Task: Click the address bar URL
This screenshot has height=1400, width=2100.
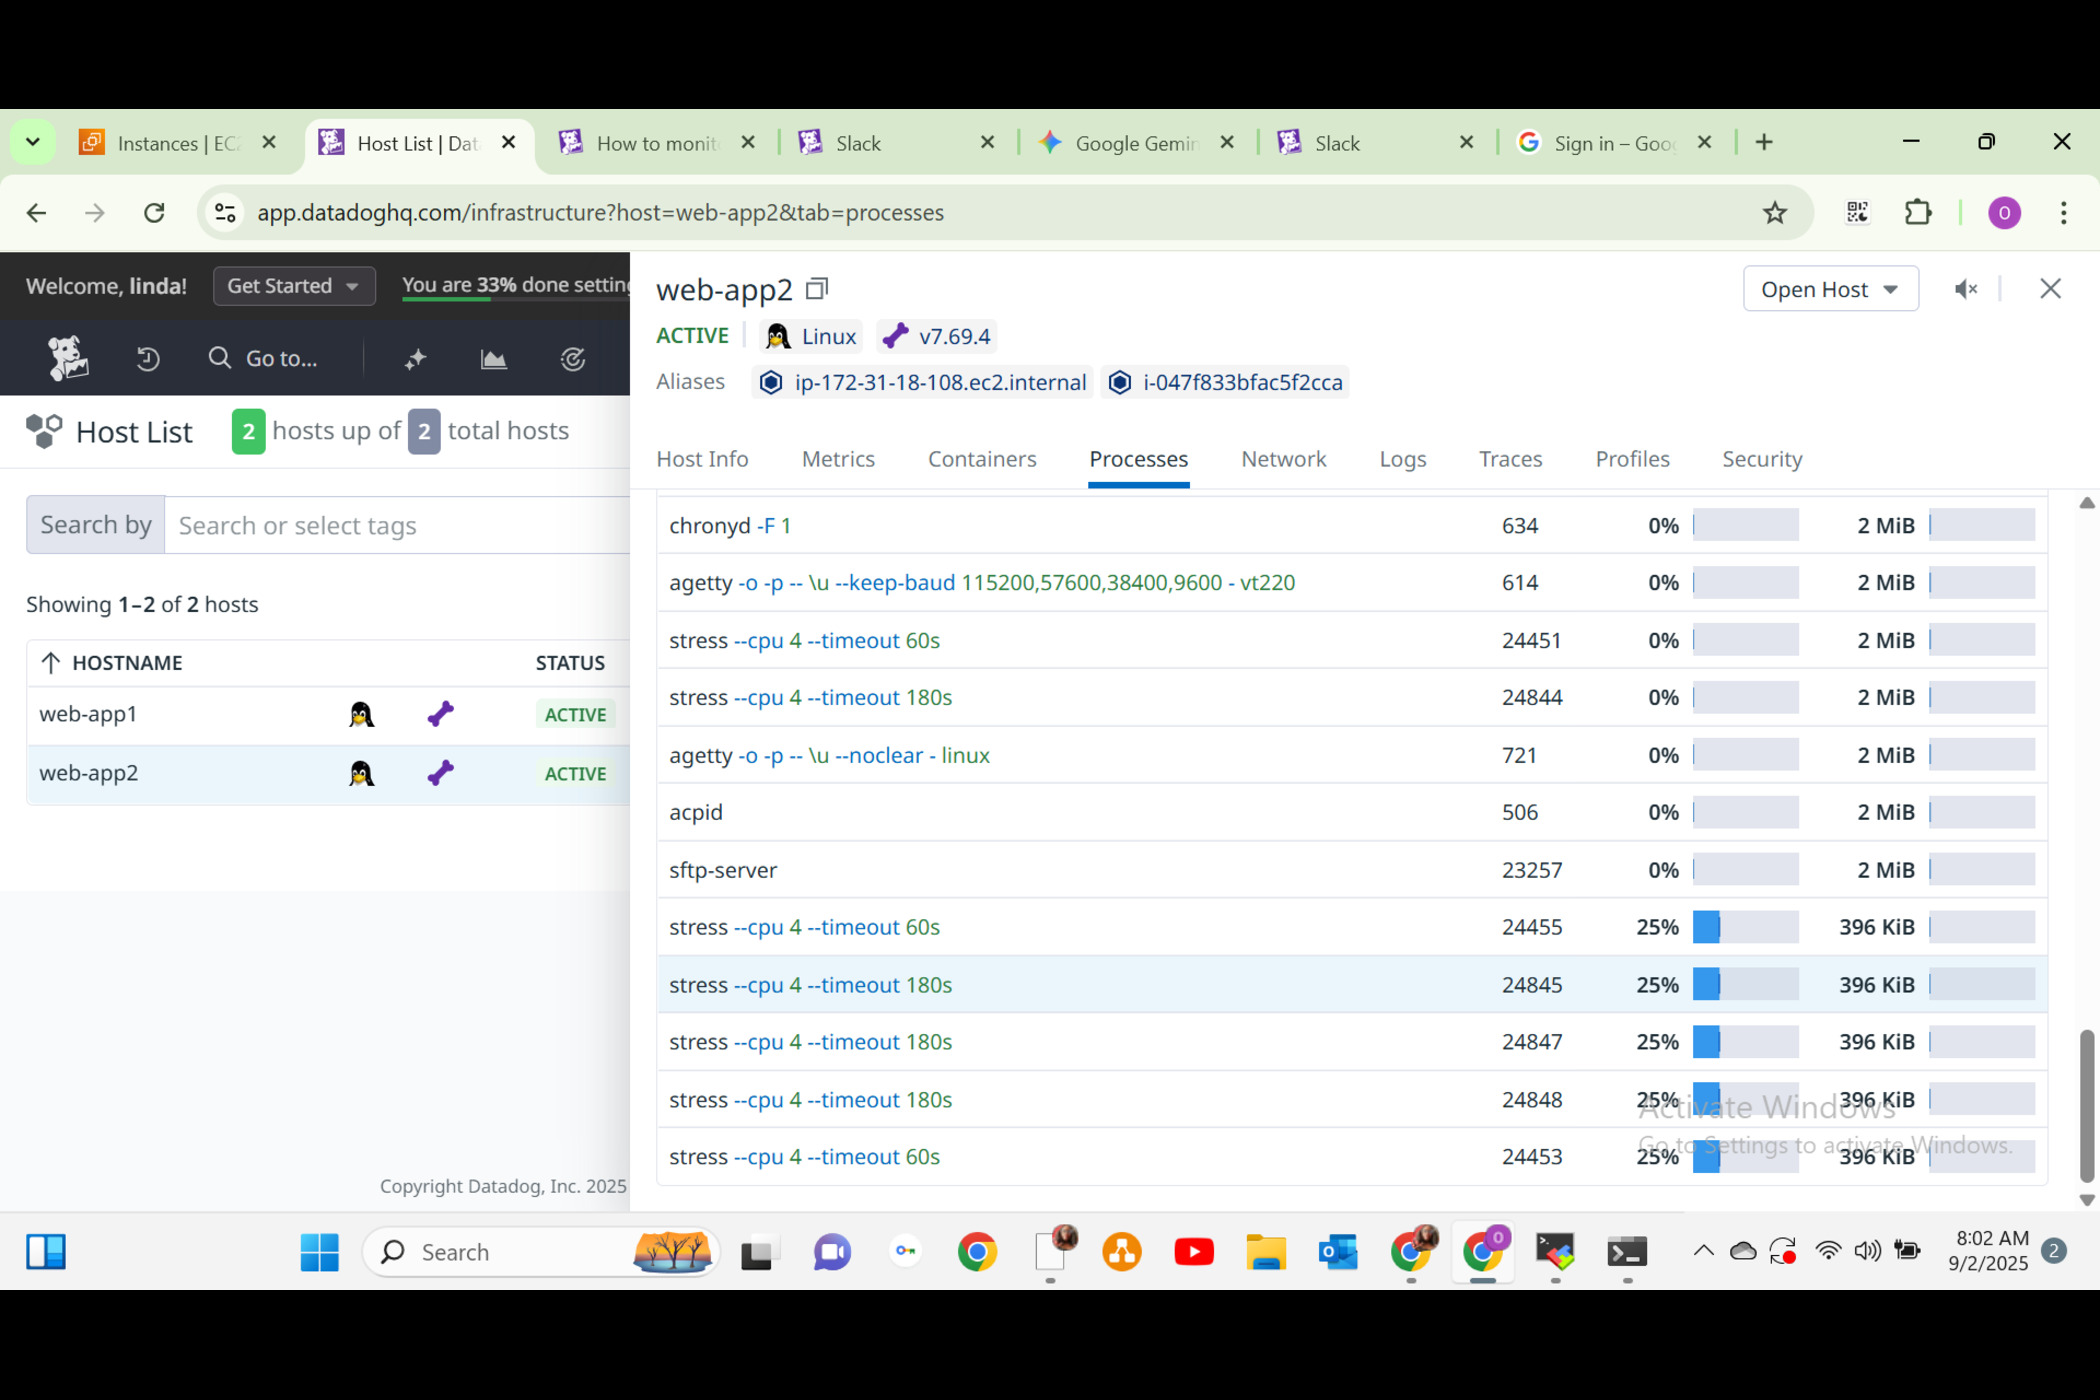Action: point(600,213)
